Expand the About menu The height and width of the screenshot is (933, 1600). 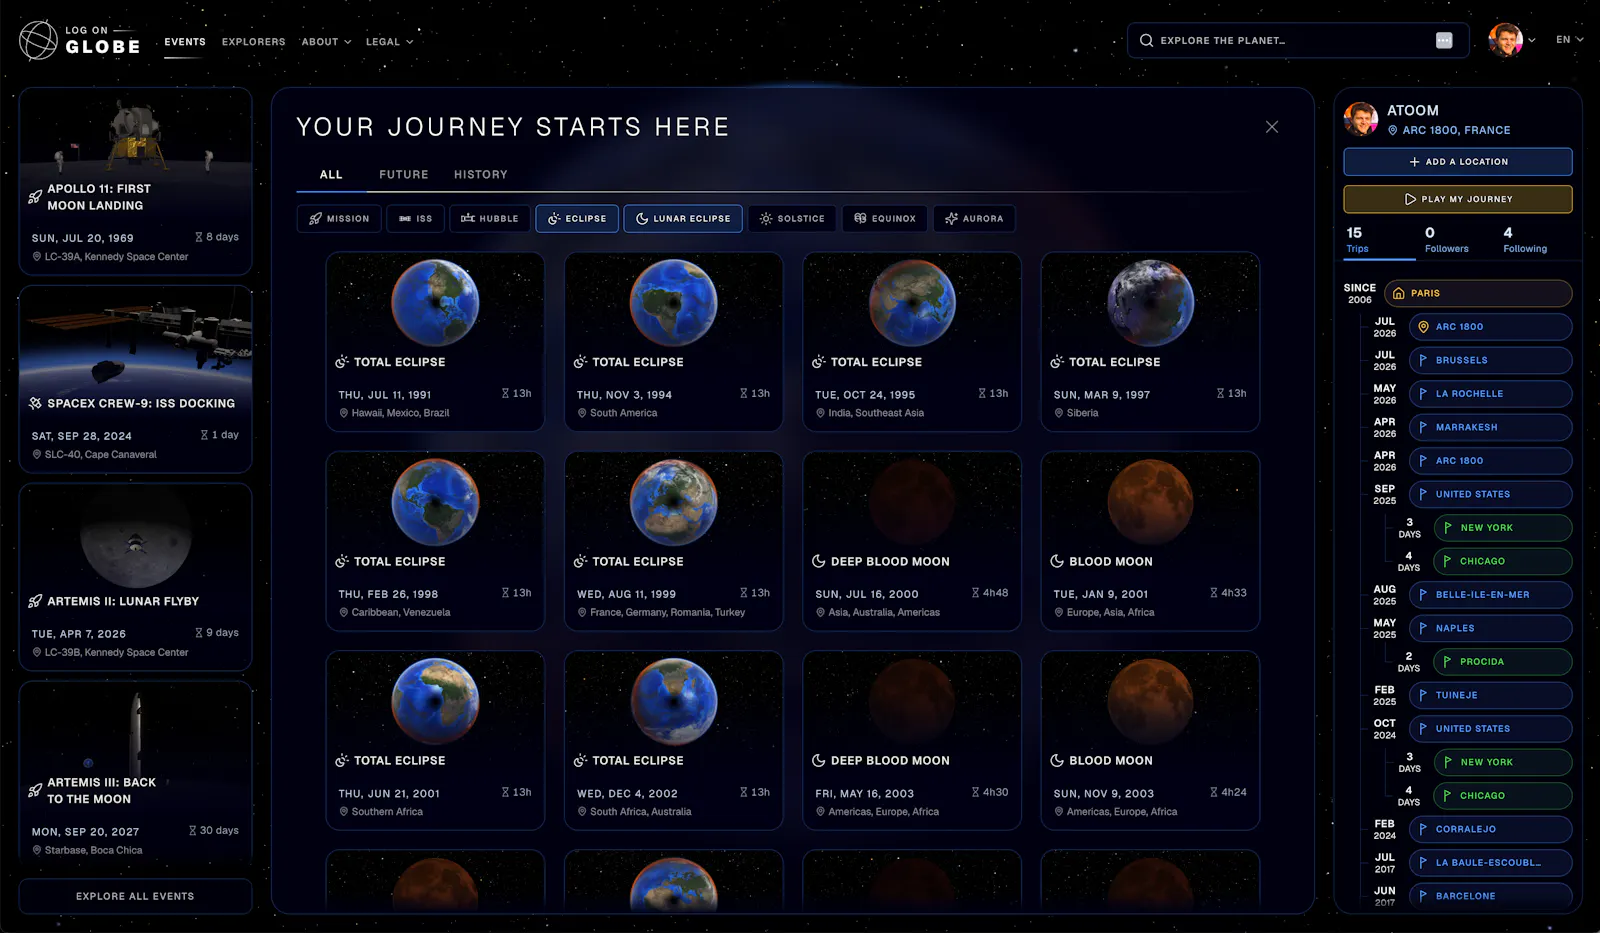[326, 42]
